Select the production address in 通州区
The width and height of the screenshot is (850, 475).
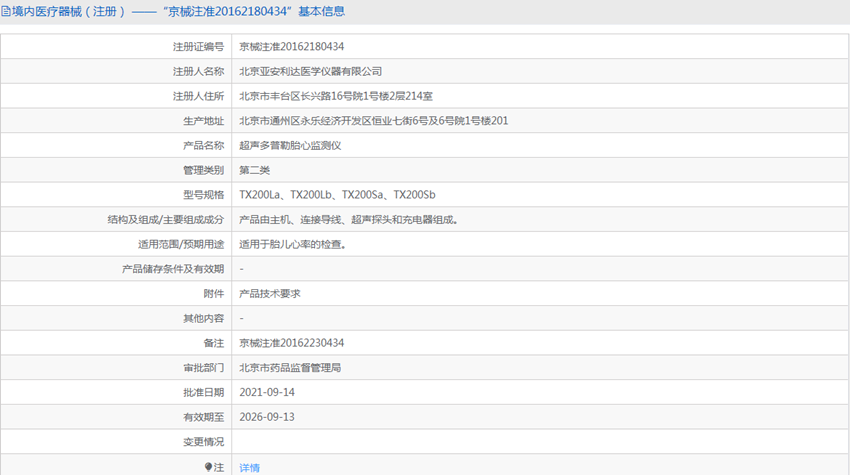[374, 121]
